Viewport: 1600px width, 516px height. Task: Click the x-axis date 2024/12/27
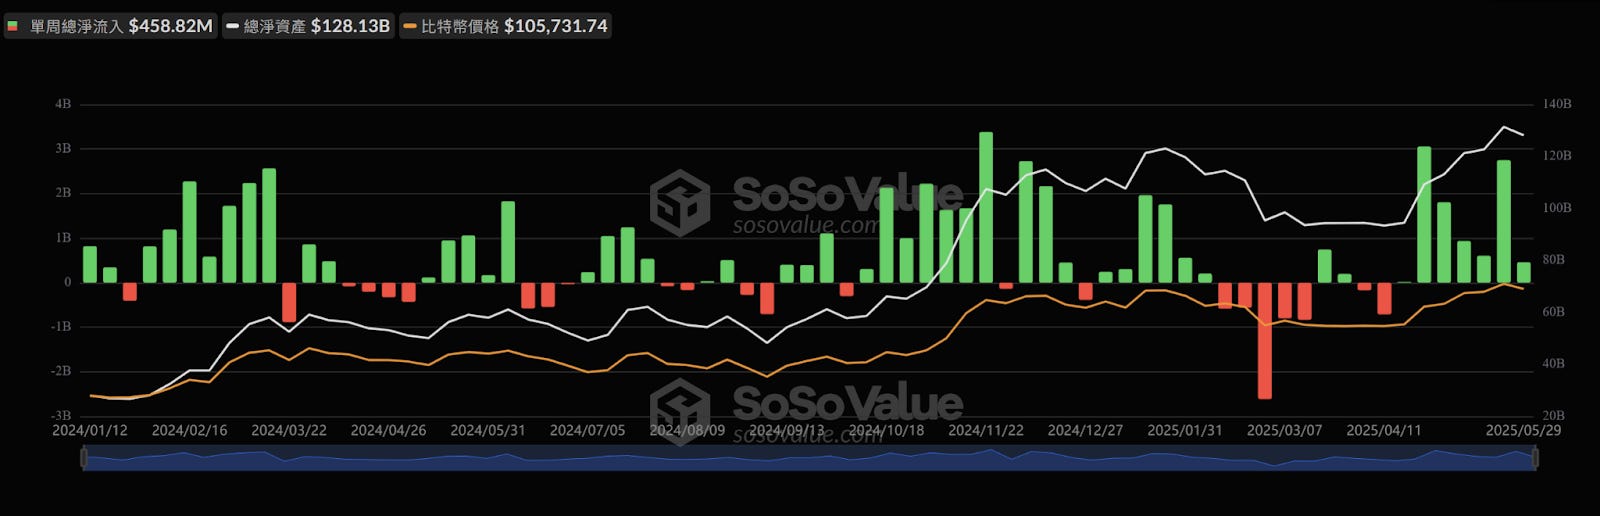click(x=1085, y=430)
